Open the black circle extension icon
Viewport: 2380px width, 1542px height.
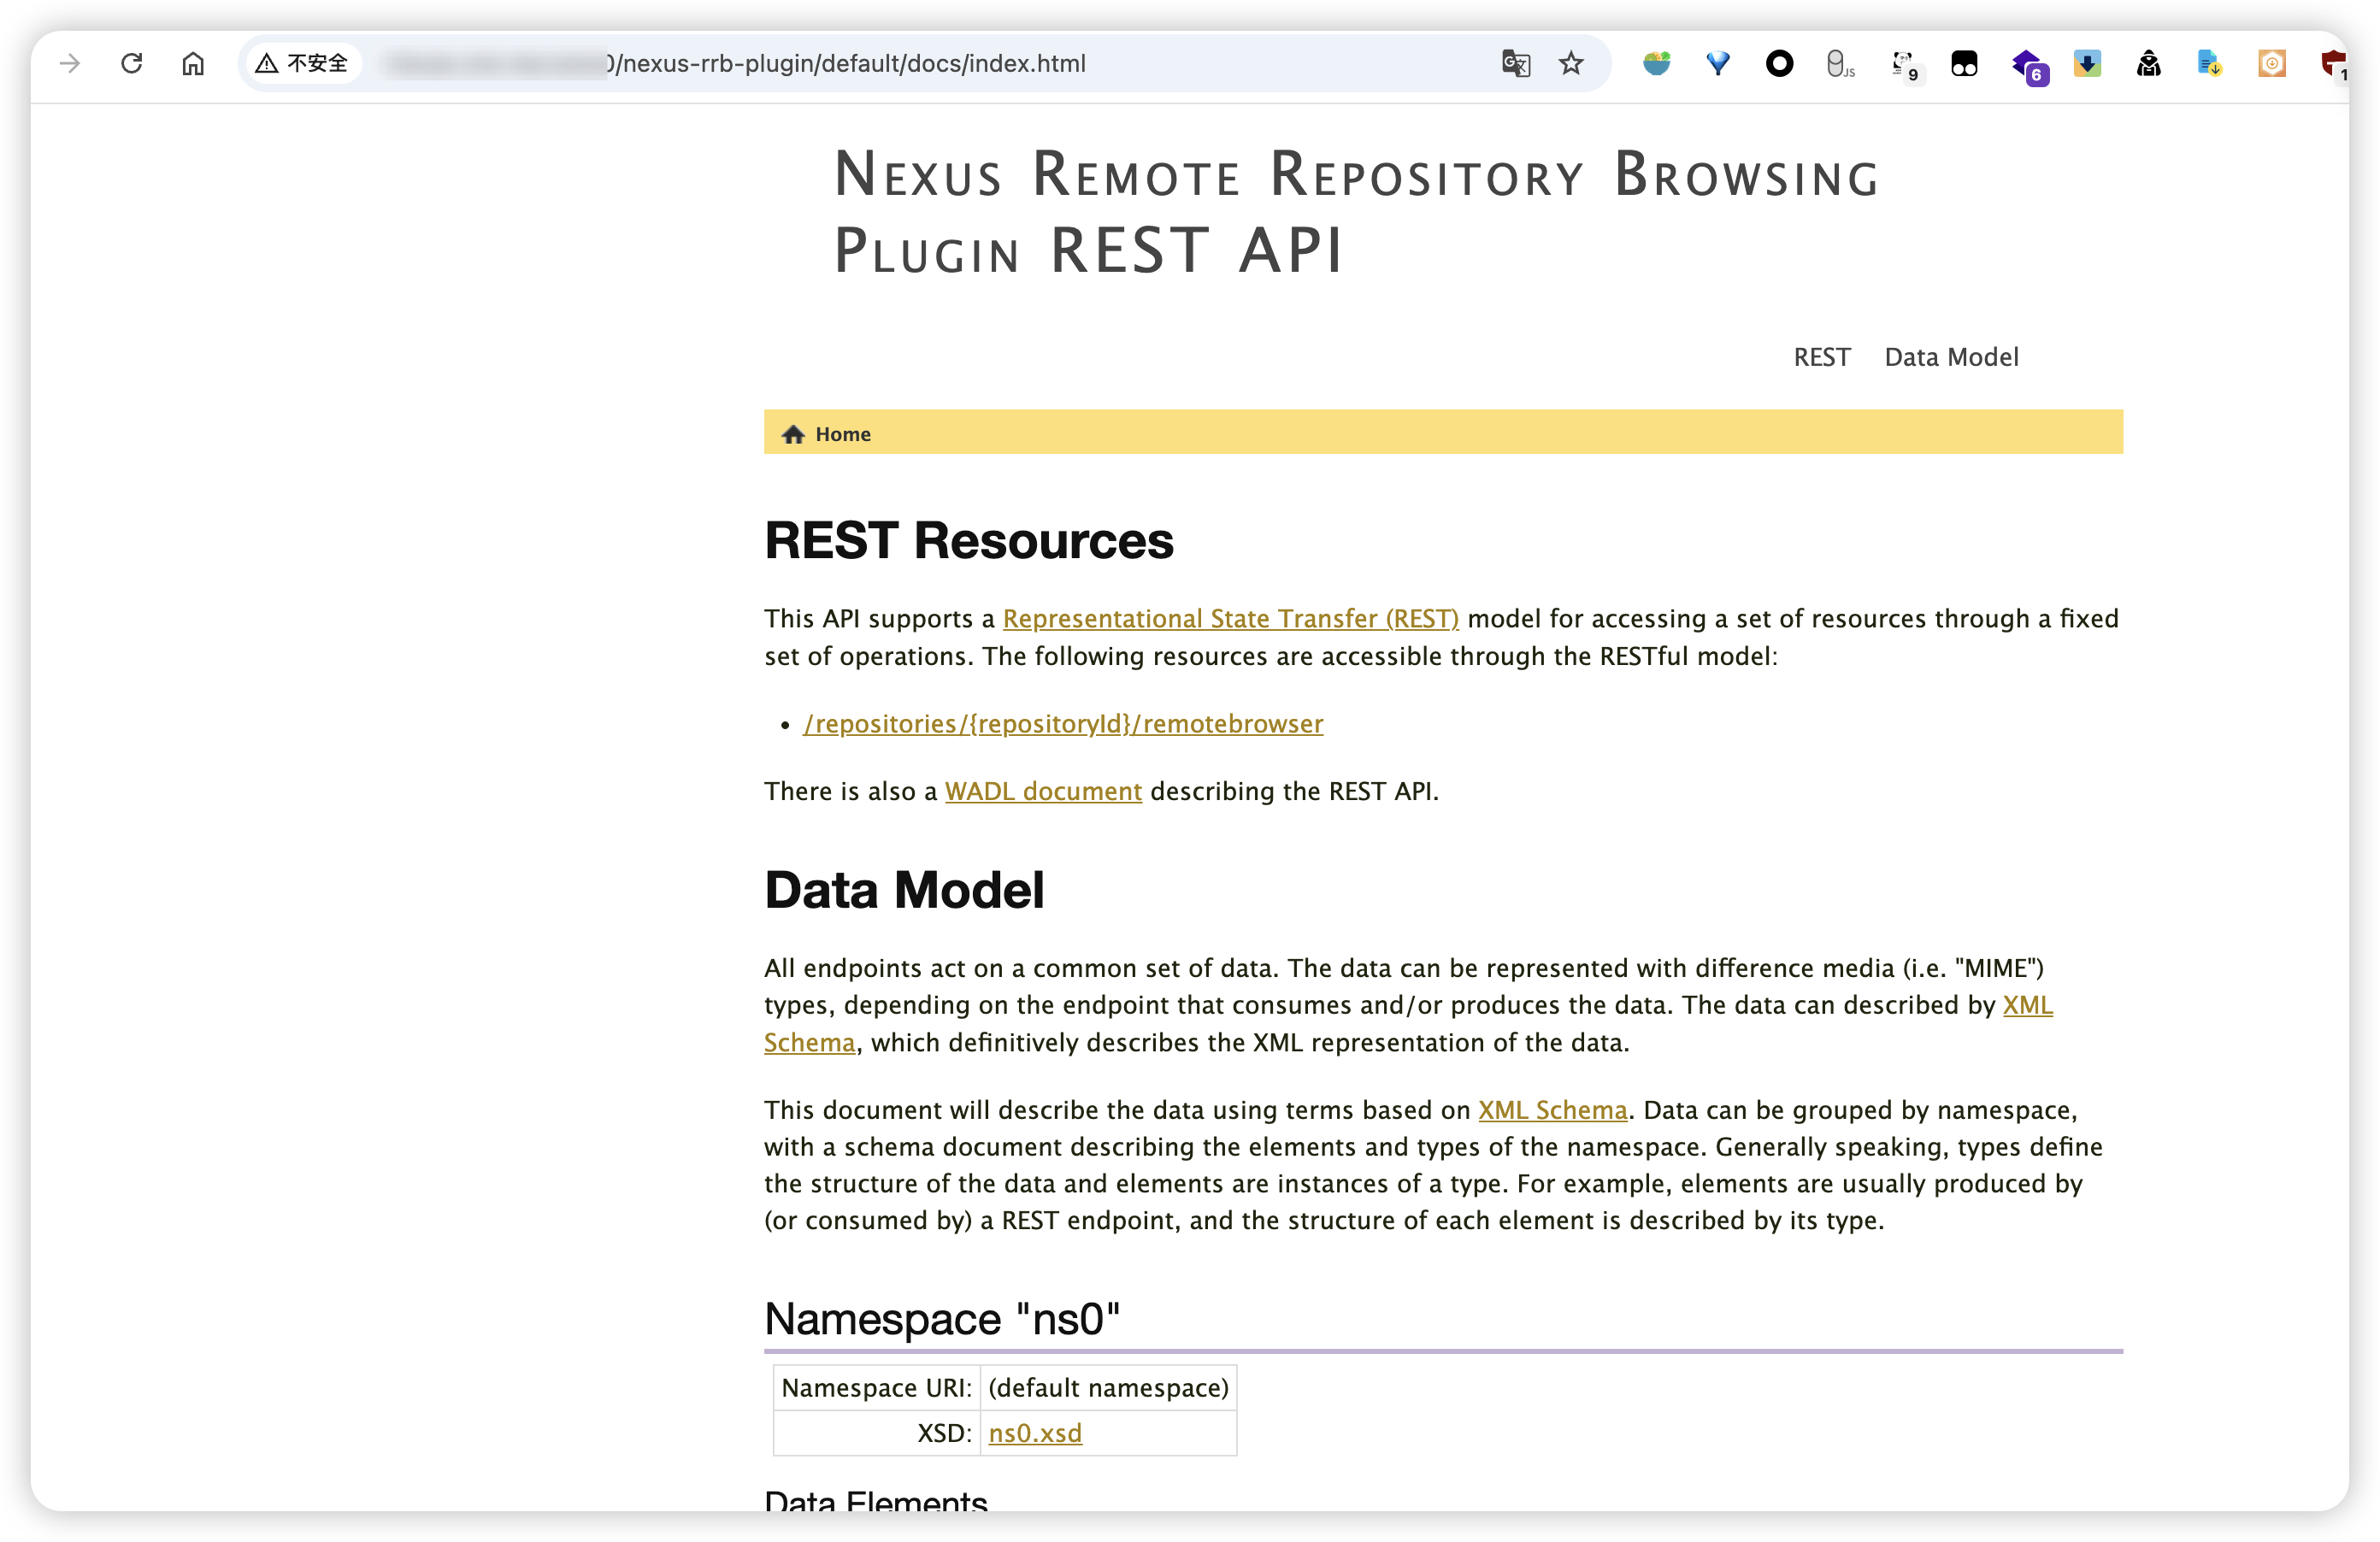click(1779, 63)
